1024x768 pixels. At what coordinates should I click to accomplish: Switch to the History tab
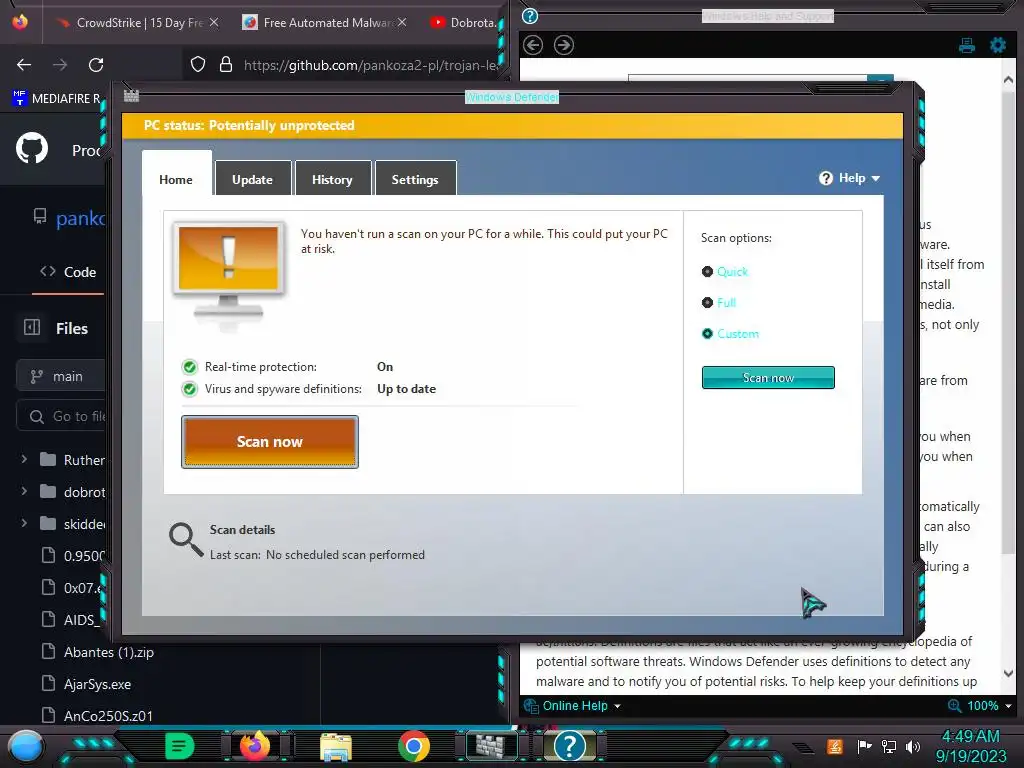pyautogui.click(x=332, y=179)
